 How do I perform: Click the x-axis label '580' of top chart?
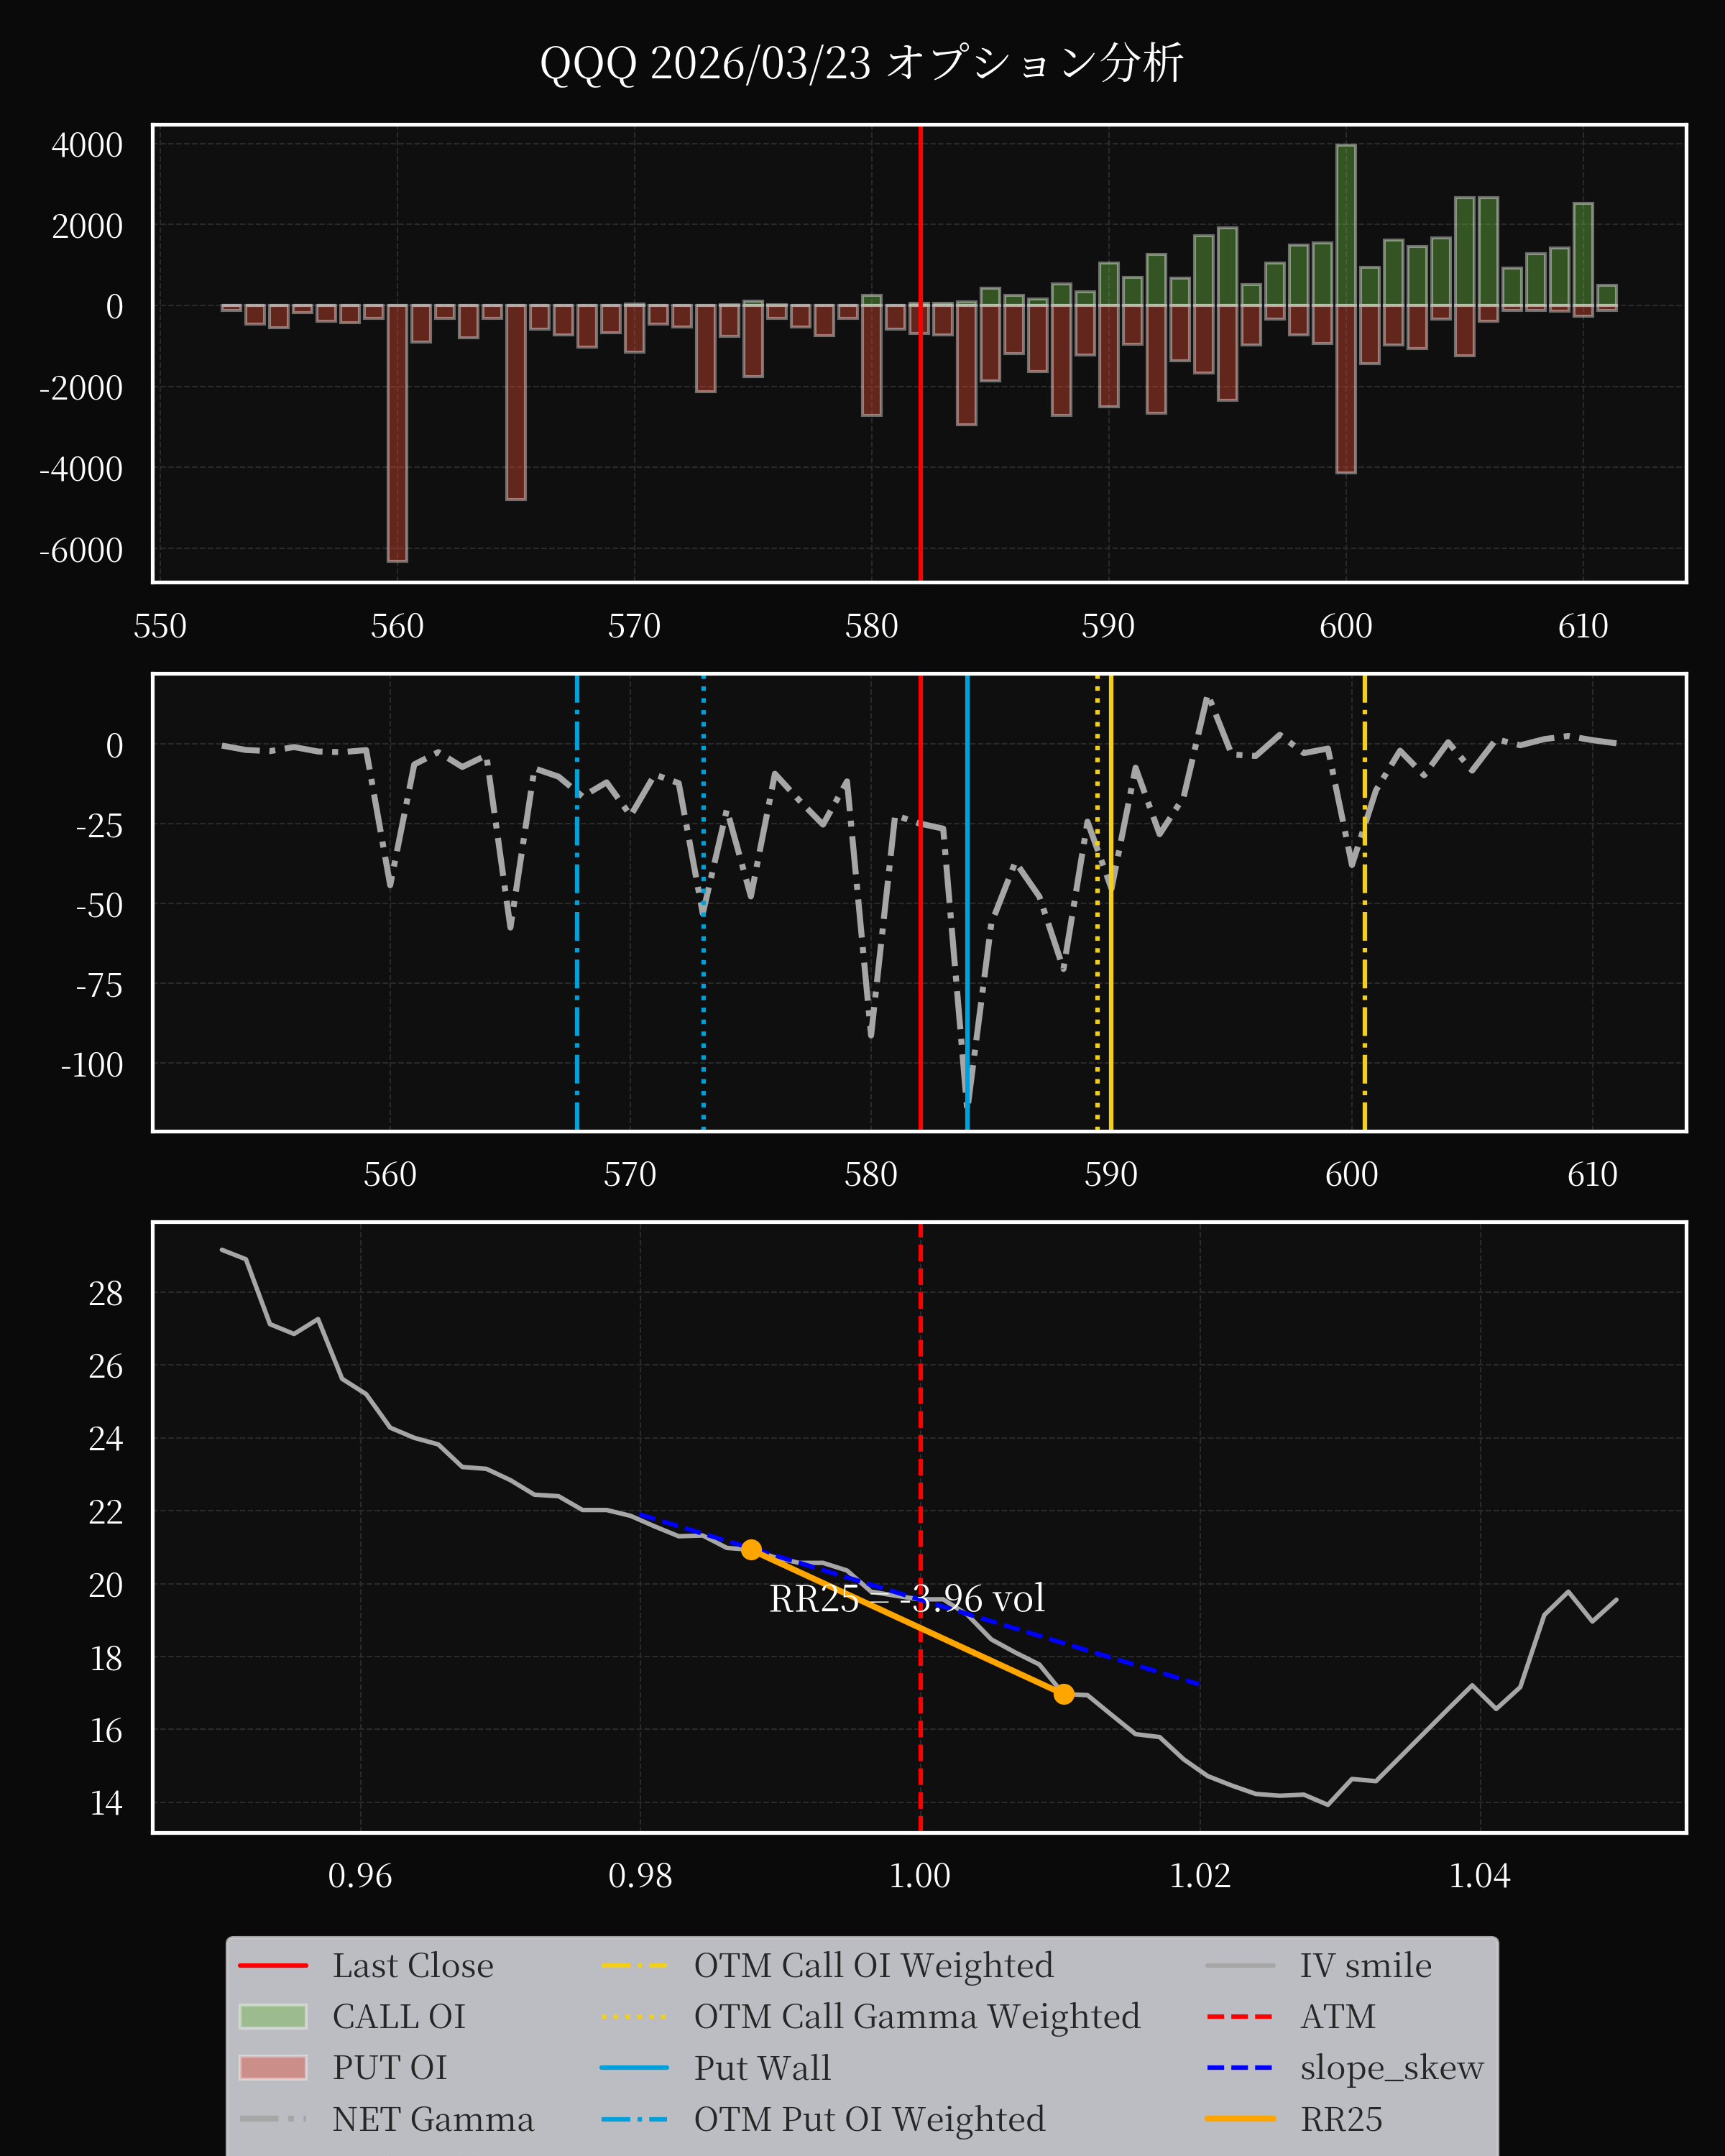pos(871,626)
